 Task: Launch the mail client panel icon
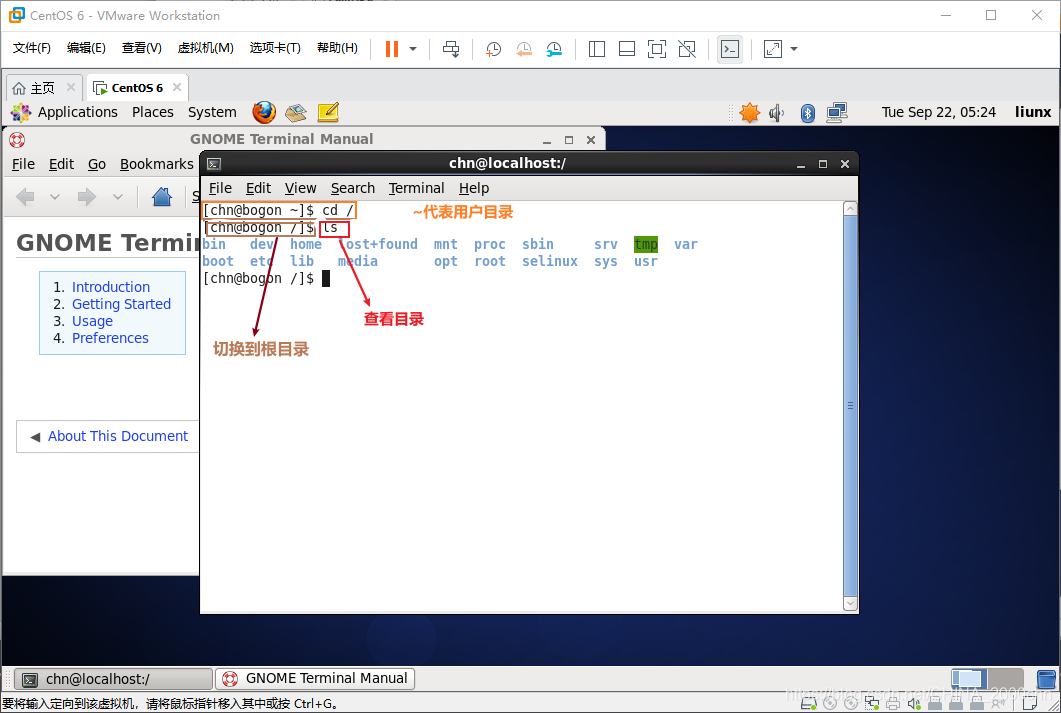click(x=296, y=112)
